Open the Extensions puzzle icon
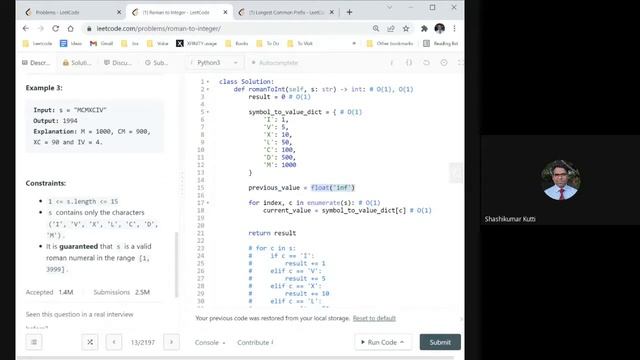 [x=424, y=29]
